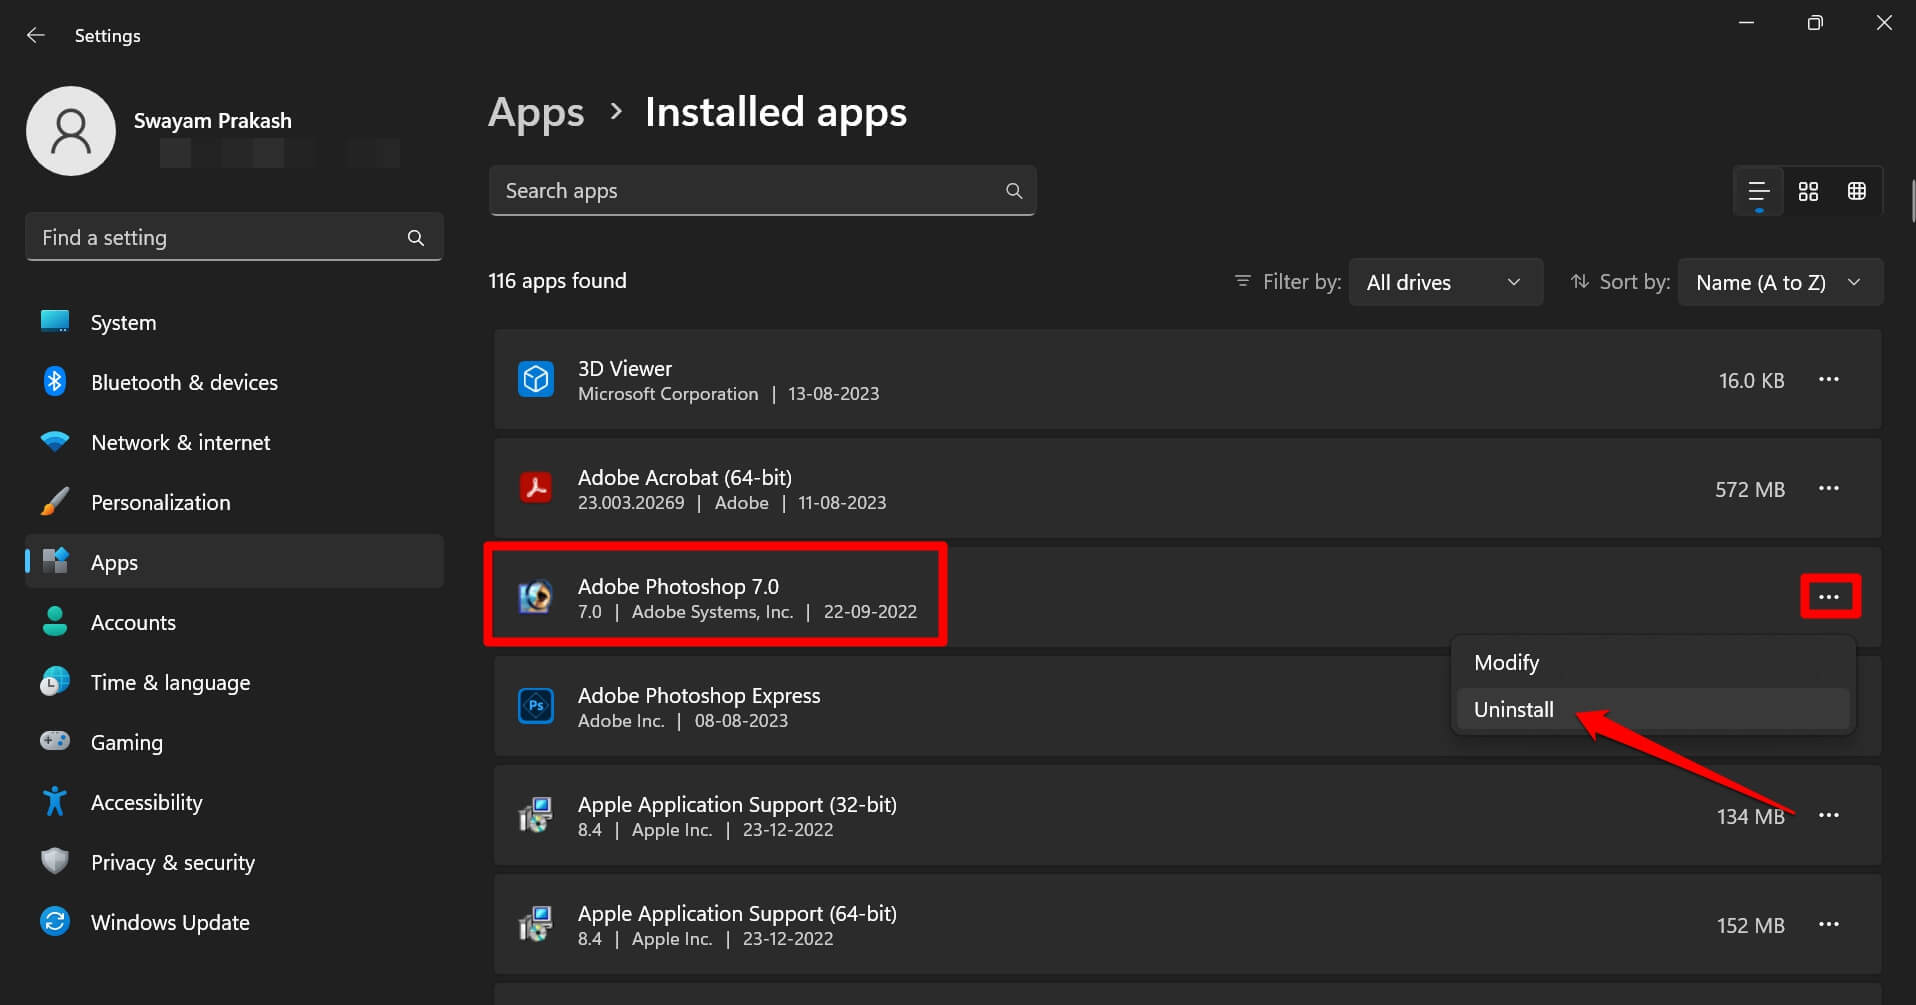Click the Windows Update refresh icon
This screenshot has width=1916, height=1005.
coord(55,922)
